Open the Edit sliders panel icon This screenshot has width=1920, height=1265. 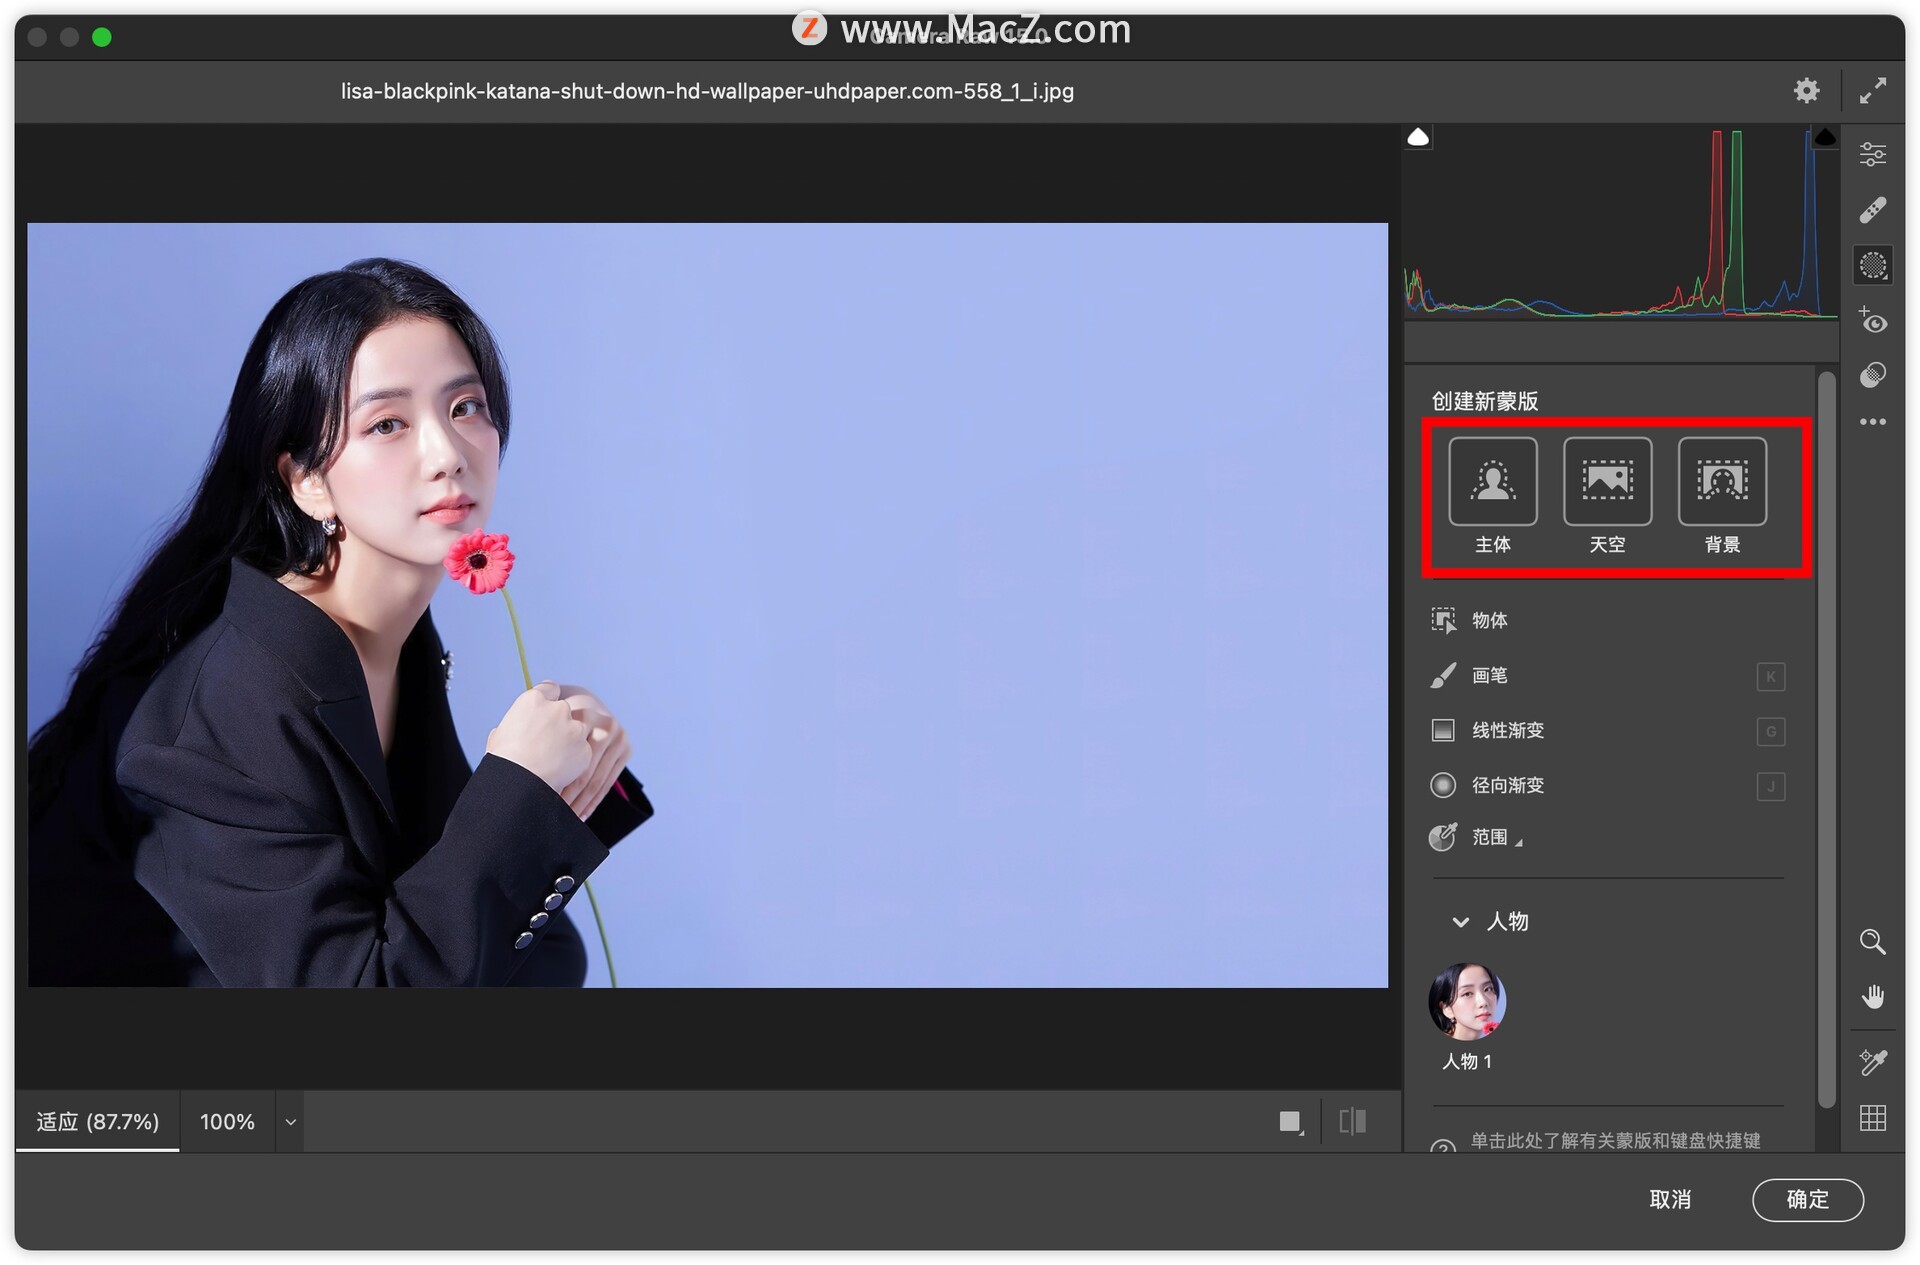(1872, 154)
